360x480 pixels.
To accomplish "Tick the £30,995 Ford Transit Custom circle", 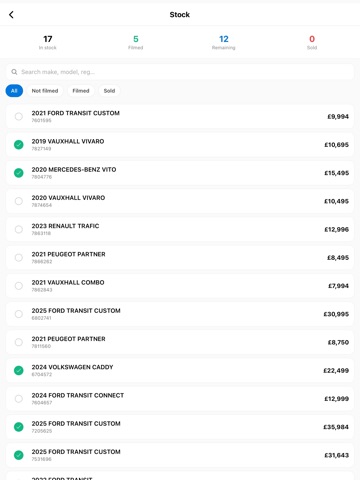I will (19, 314).
